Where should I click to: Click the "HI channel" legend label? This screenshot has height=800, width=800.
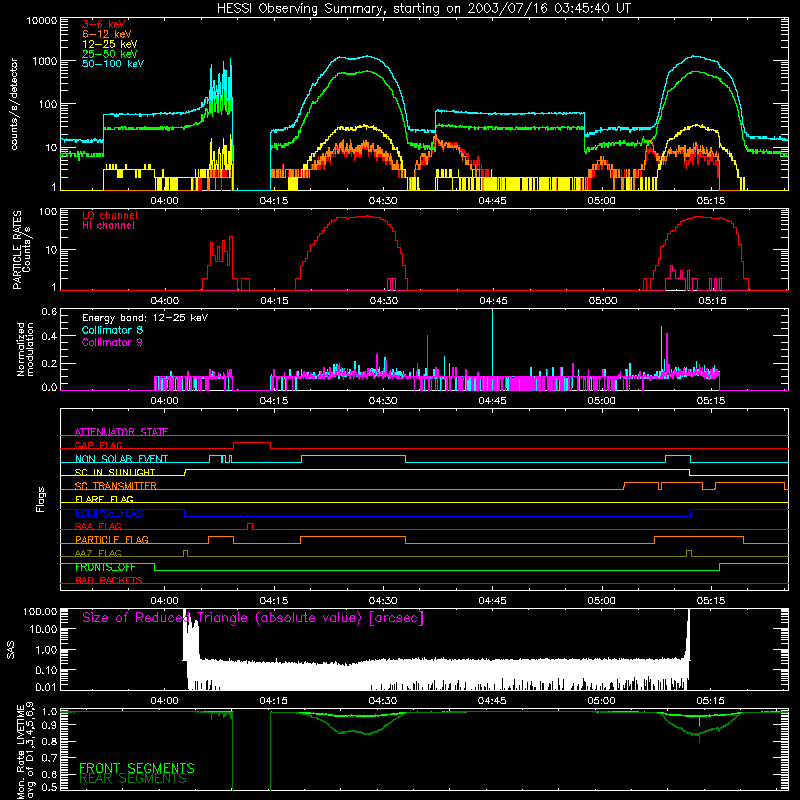[x=108, y=225]
